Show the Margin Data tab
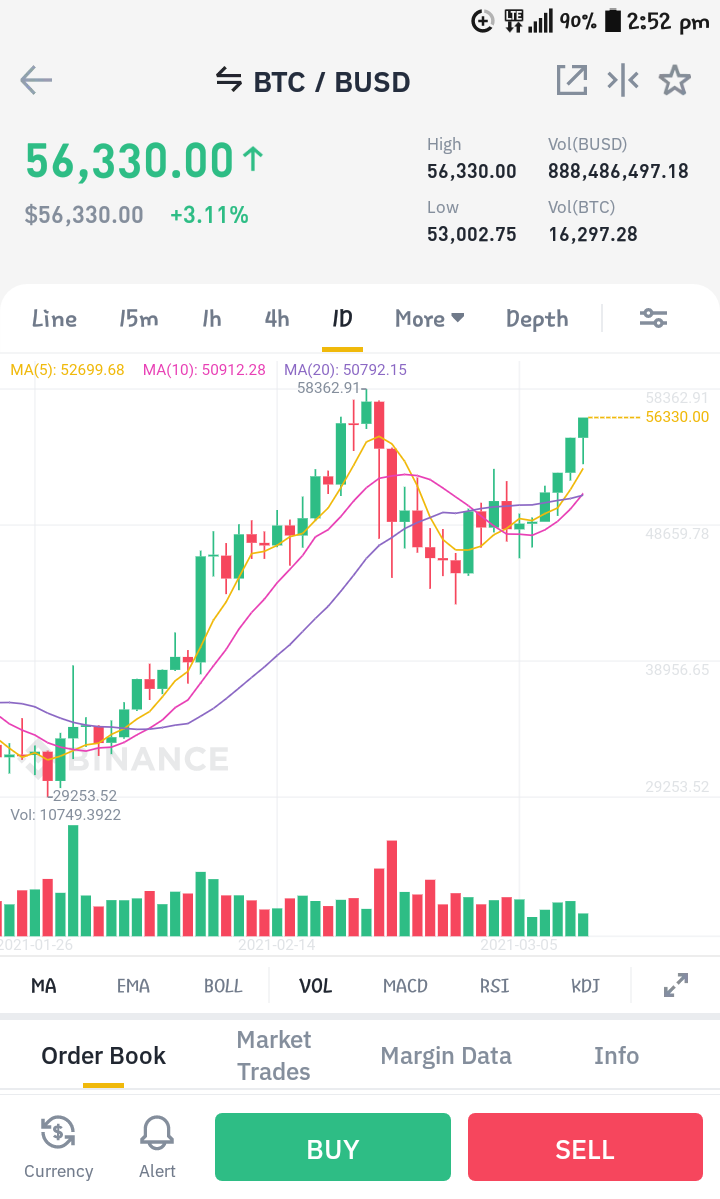The width and height of the screenshot is (720, 1199). [446, 1055]
